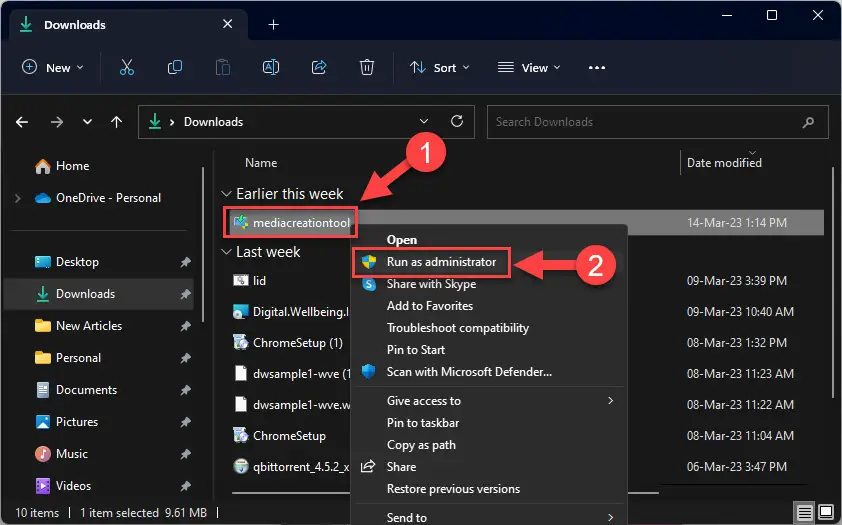Click the Cut scissors icon
Image resolution: width=842 pixels, height=525 pixels.
click(x=127, y=68)
